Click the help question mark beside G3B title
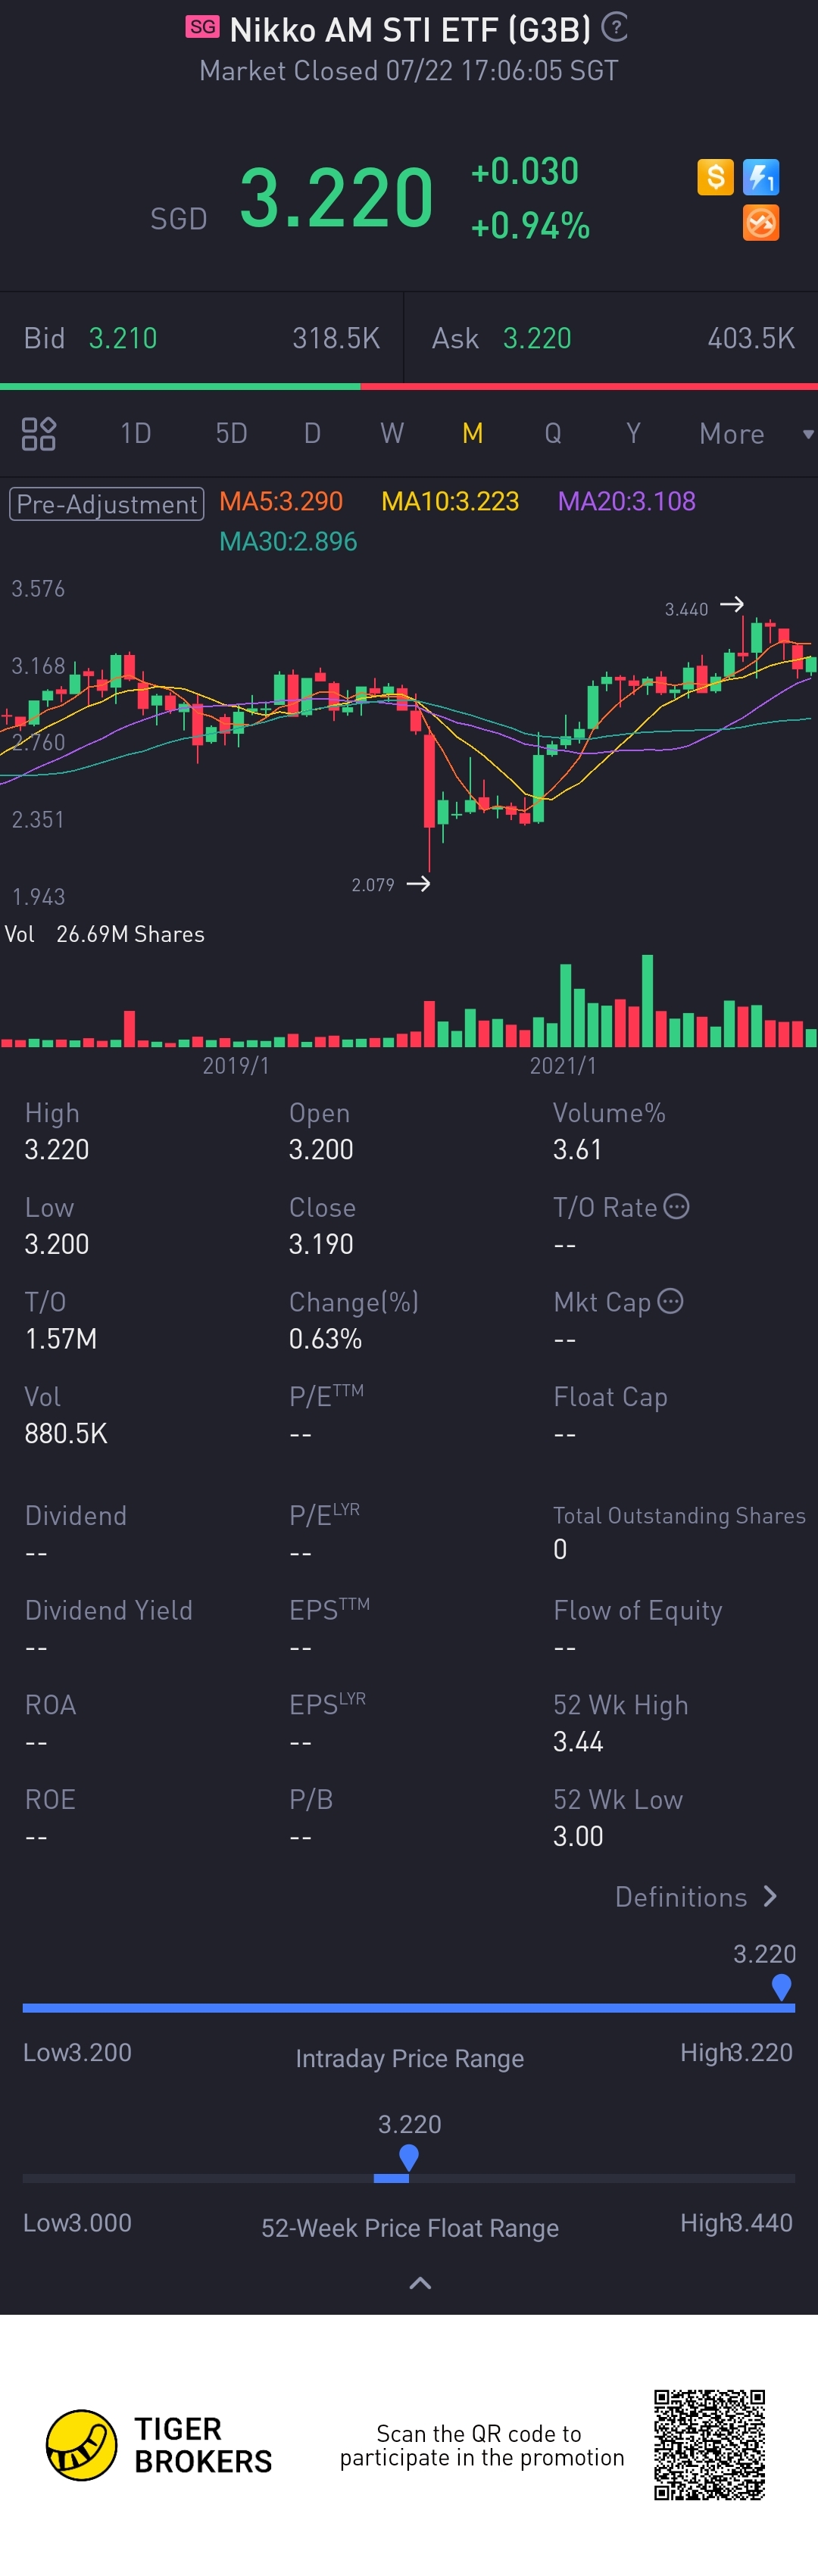The height and width of the screenshot is (2576, 818). [x=615, y=27]
